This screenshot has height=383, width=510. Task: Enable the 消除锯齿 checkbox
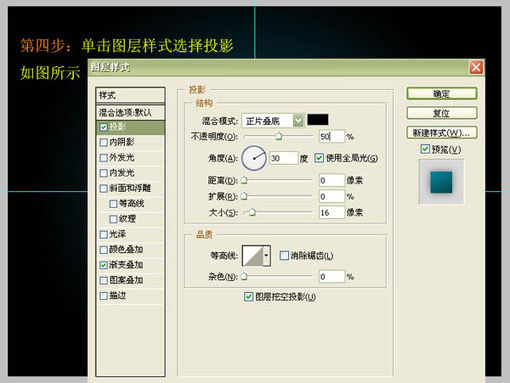[x=284, y=256]
